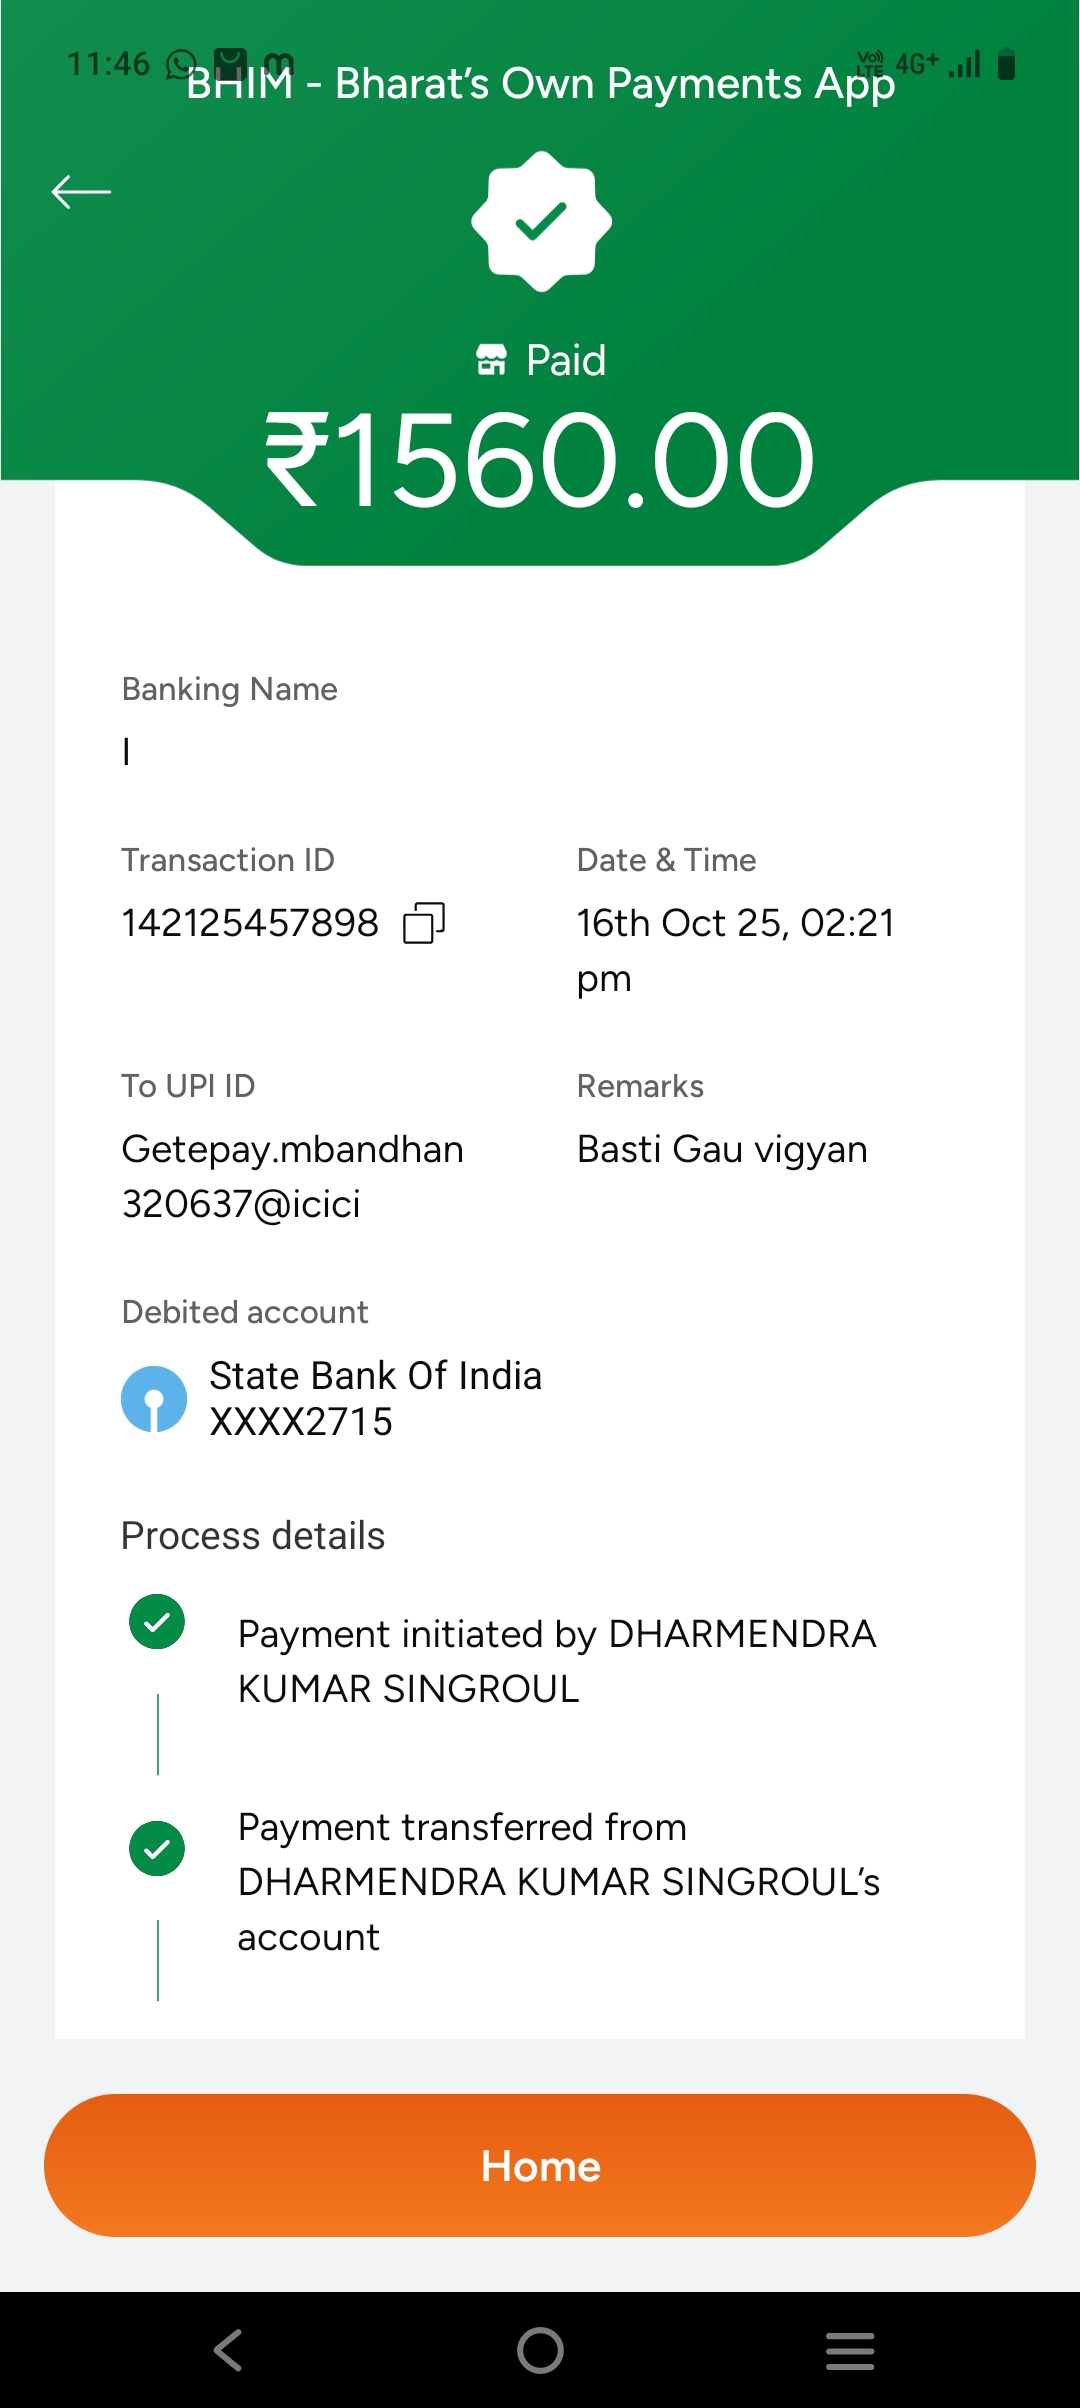Tap the merchant store icon beside Paid
The width and height of the screenshot is (1080, 2408).
click(491, 360)
